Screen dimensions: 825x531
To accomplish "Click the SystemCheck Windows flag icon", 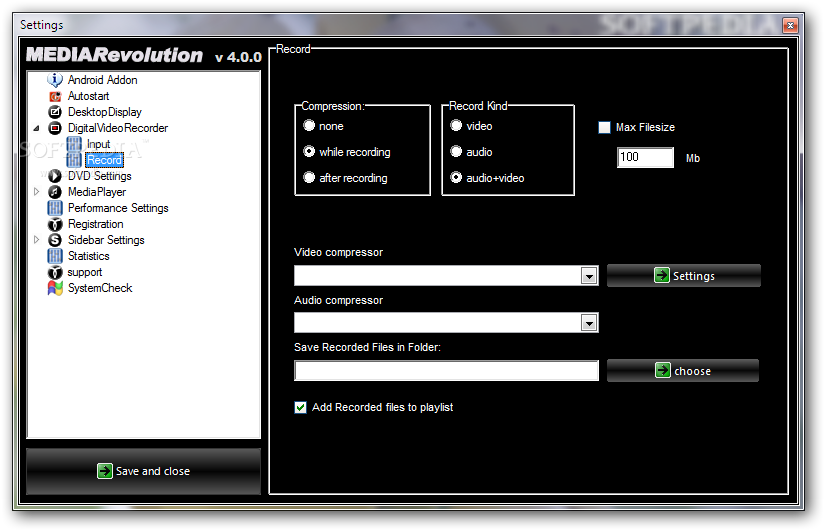I will tap(55, 288).
